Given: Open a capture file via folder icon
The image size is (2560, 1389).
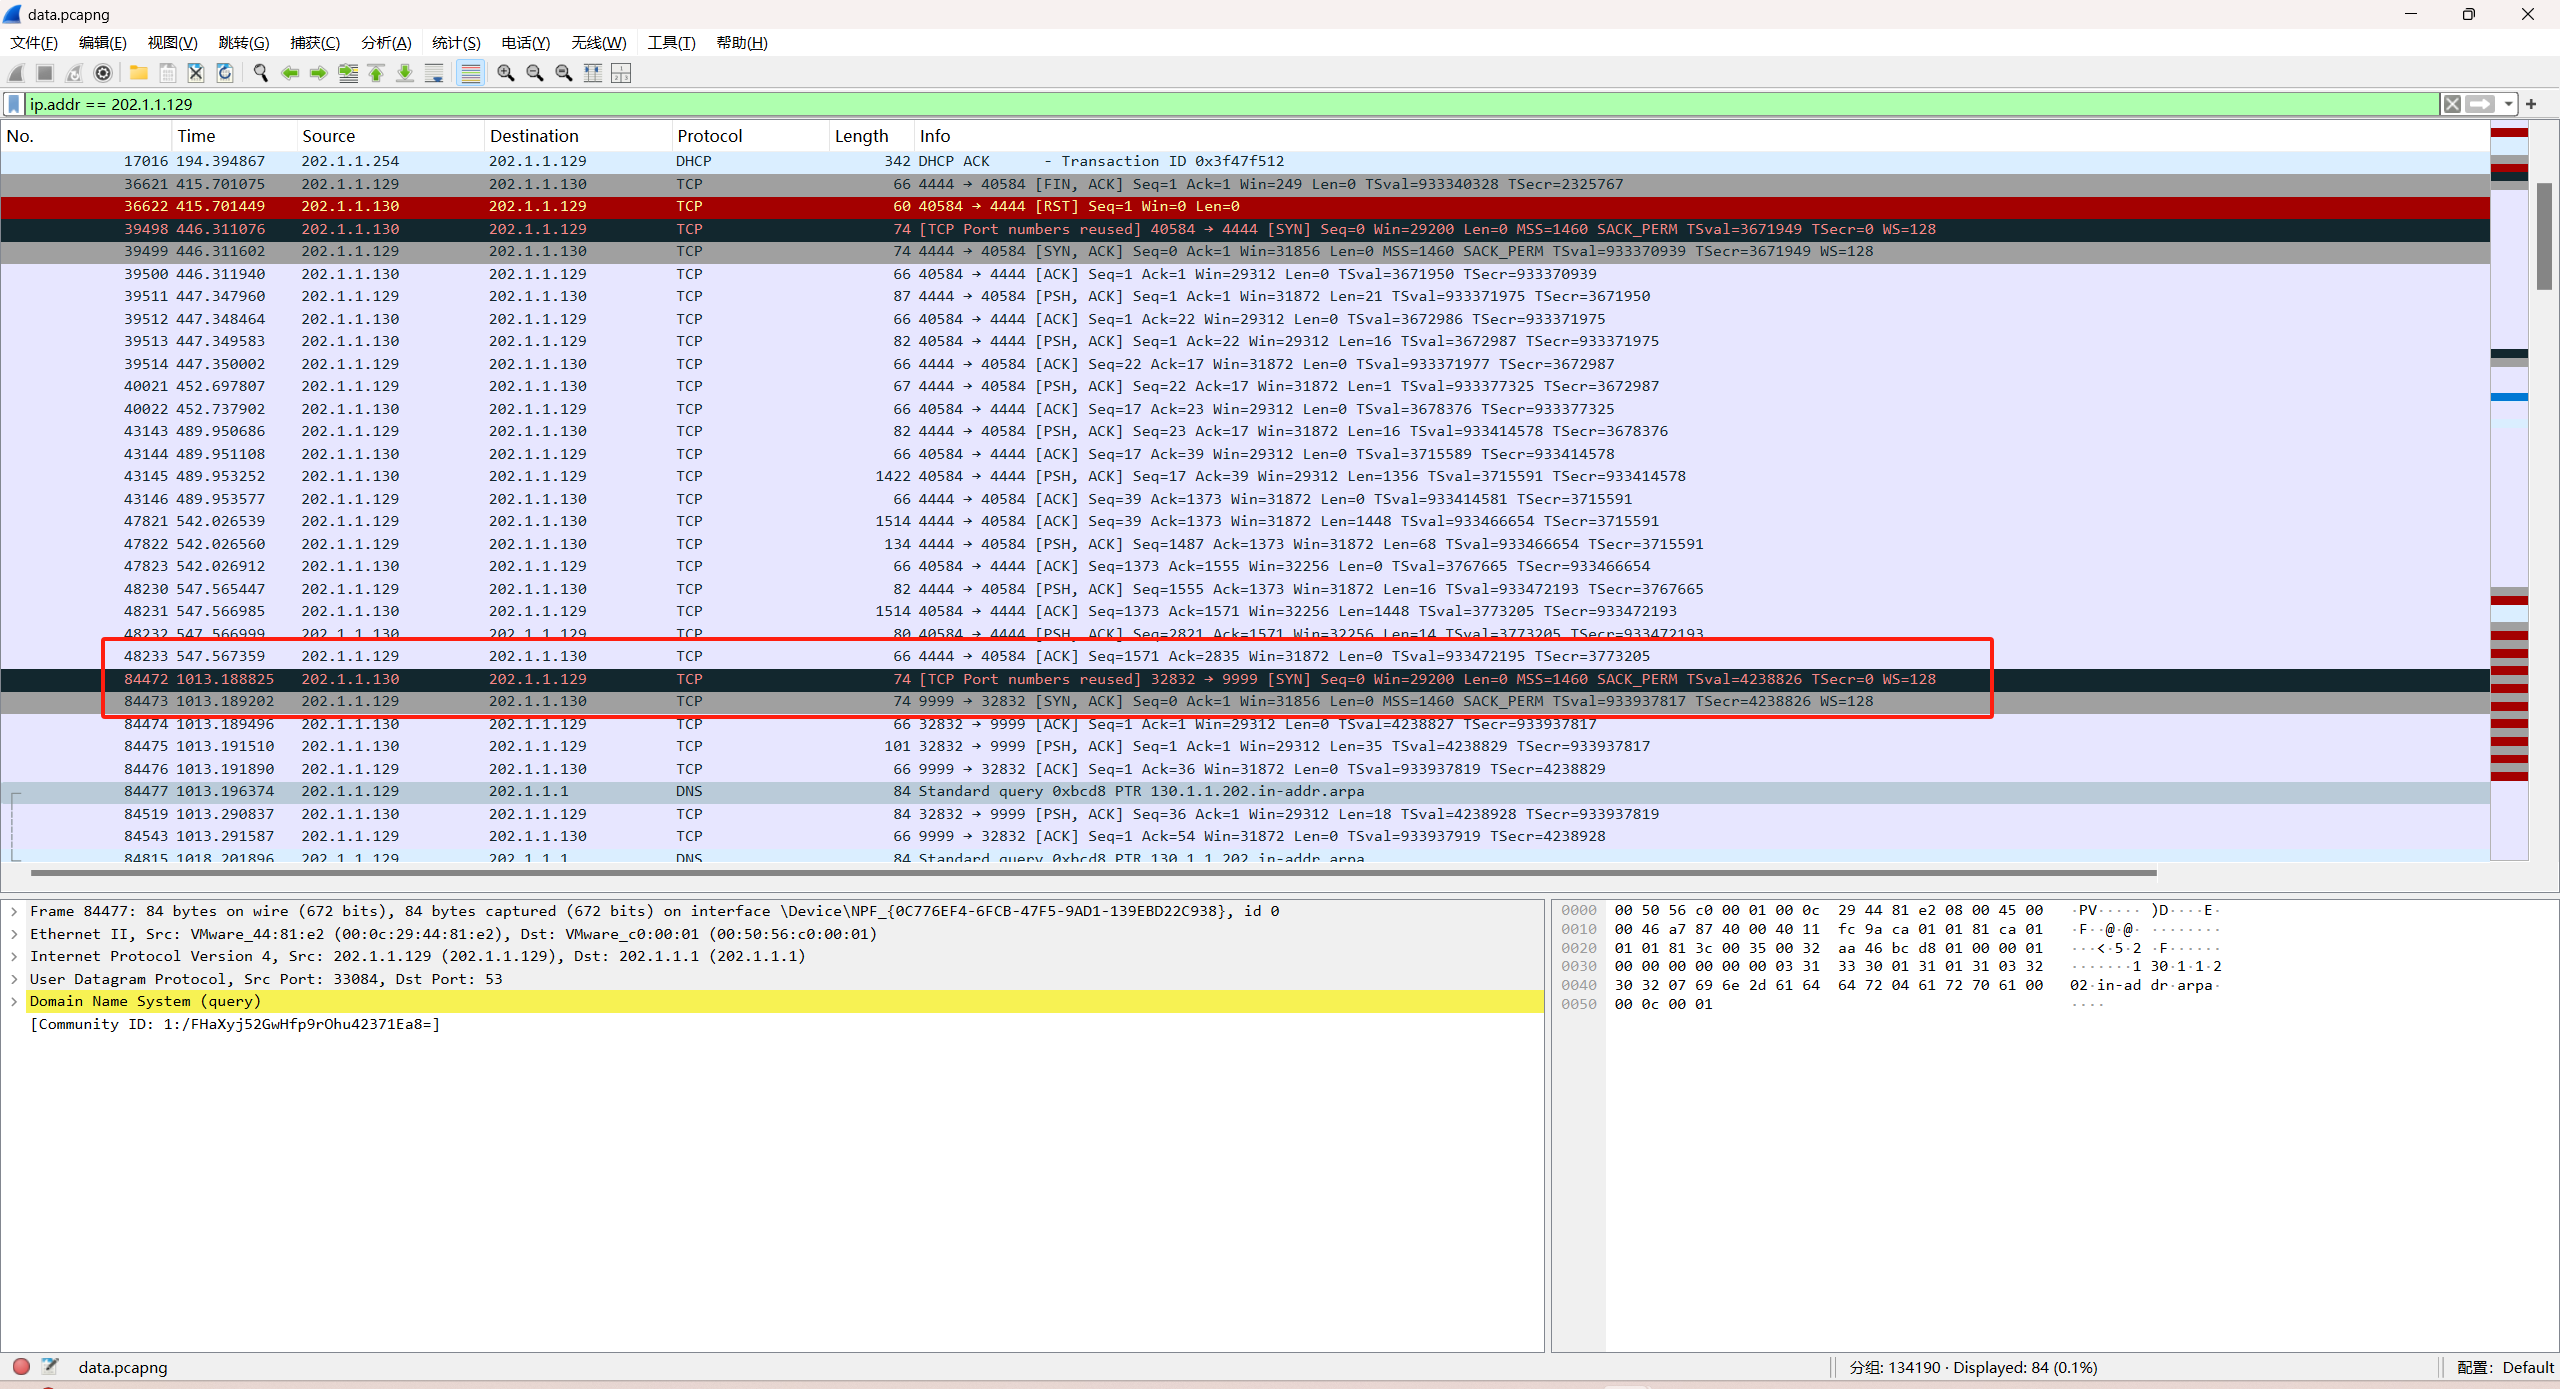Looking at the screenshot, I should point(139,73).
